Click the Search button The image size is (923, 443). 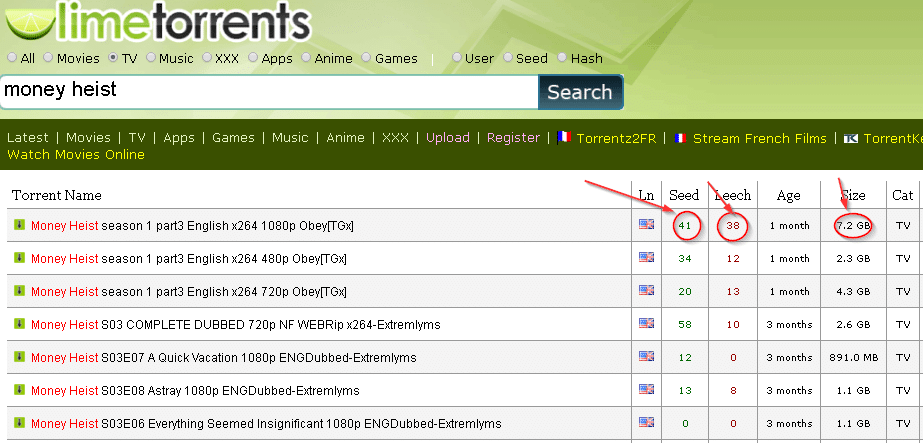(x=580, y=92)
